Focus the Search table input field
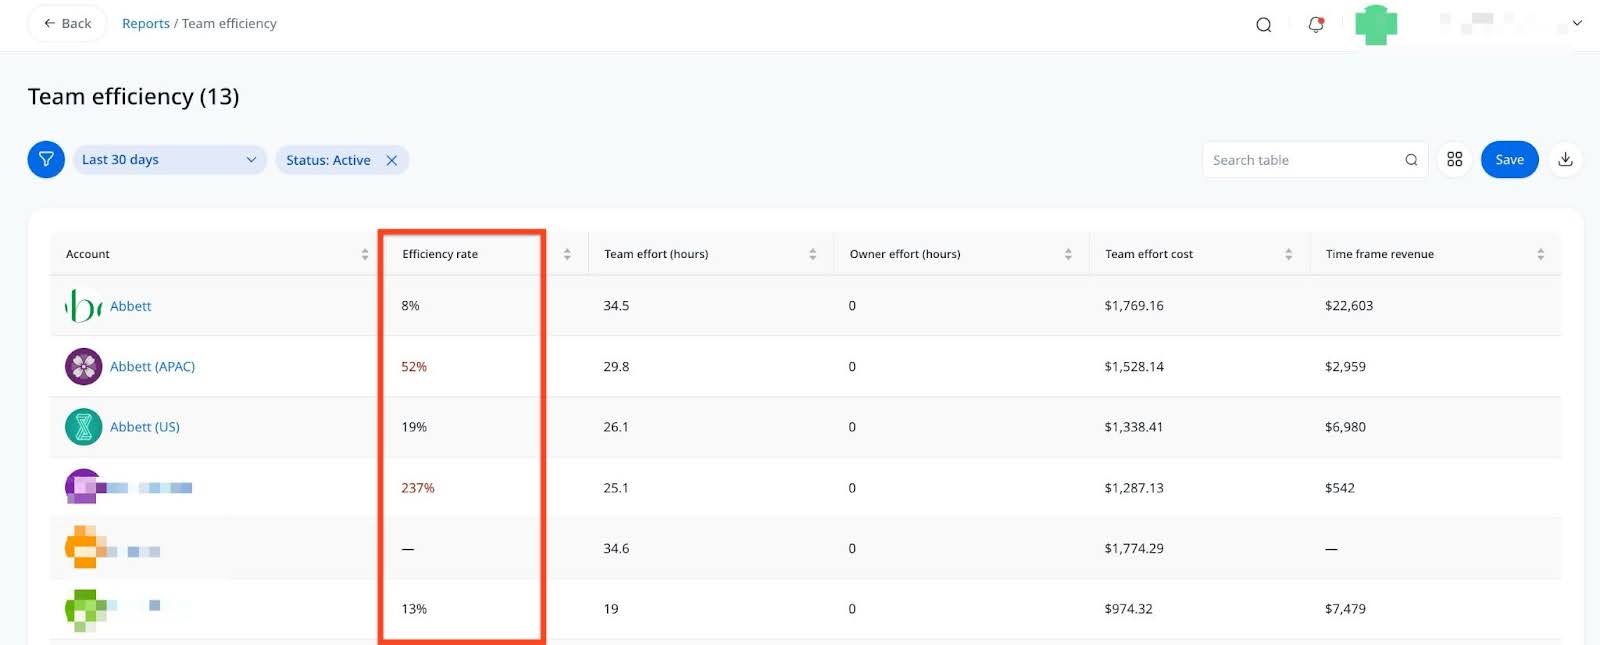This screenshot has width=1600, height=645. (1300, 160)
